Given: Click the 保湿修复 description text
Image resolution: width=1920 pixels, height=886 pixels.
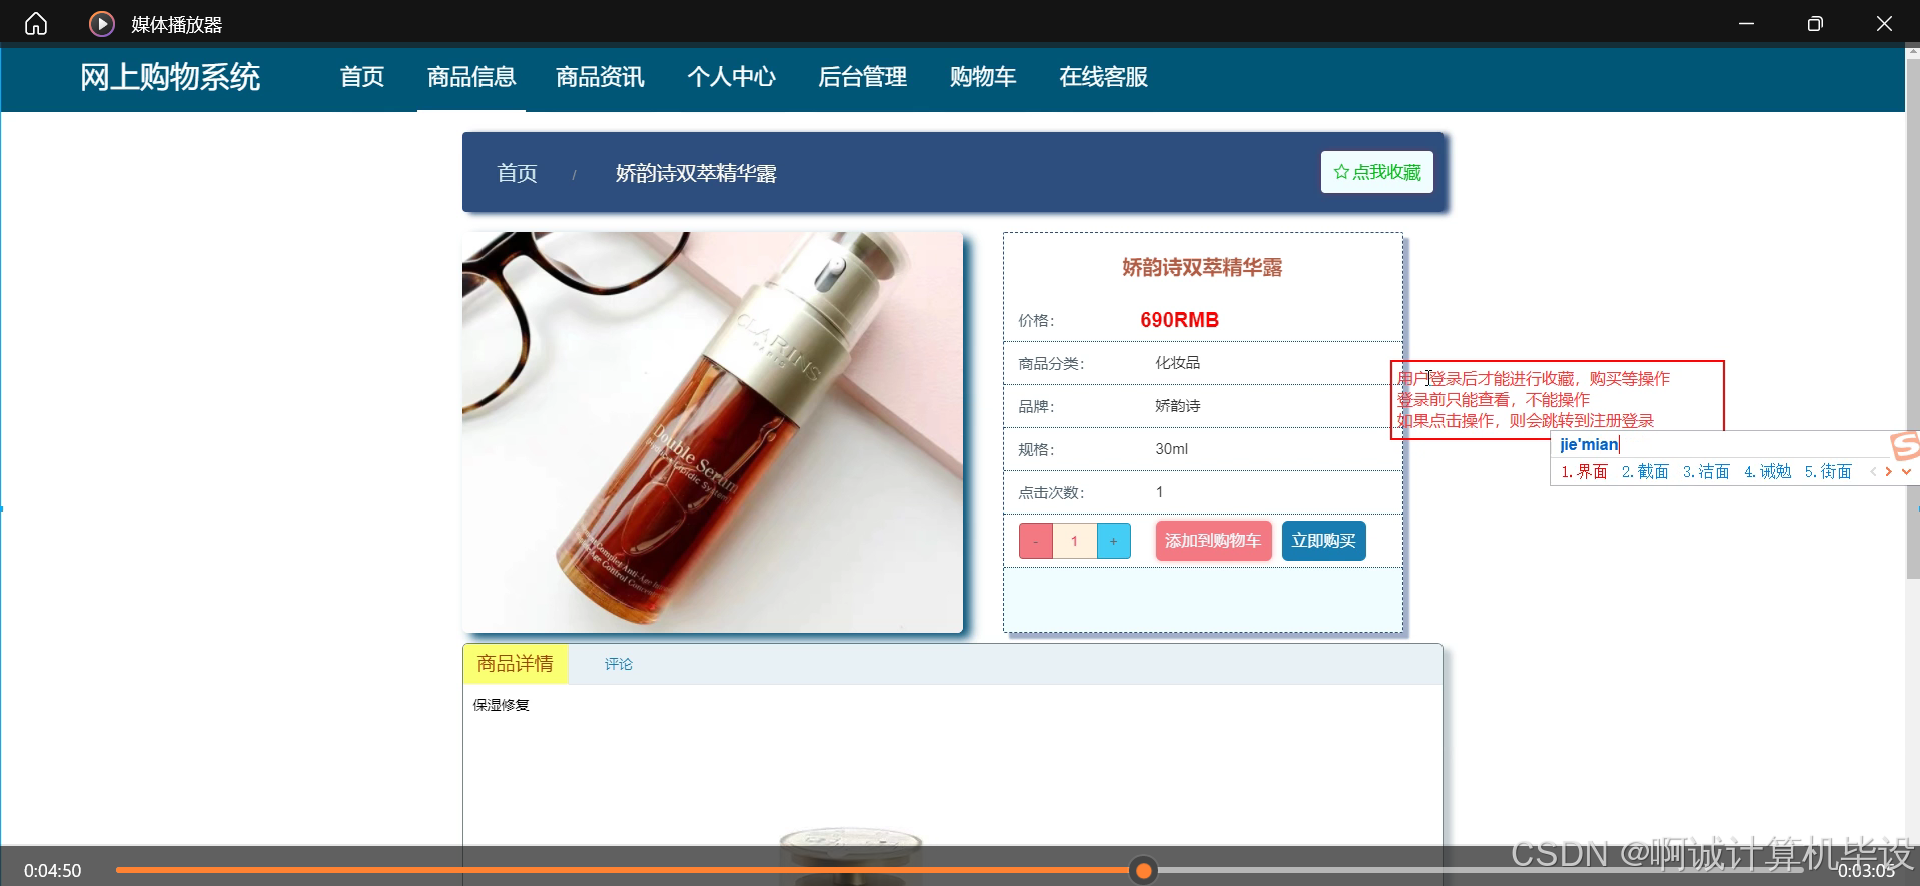Looking at the screenshot, I should [x=501, y=705].
